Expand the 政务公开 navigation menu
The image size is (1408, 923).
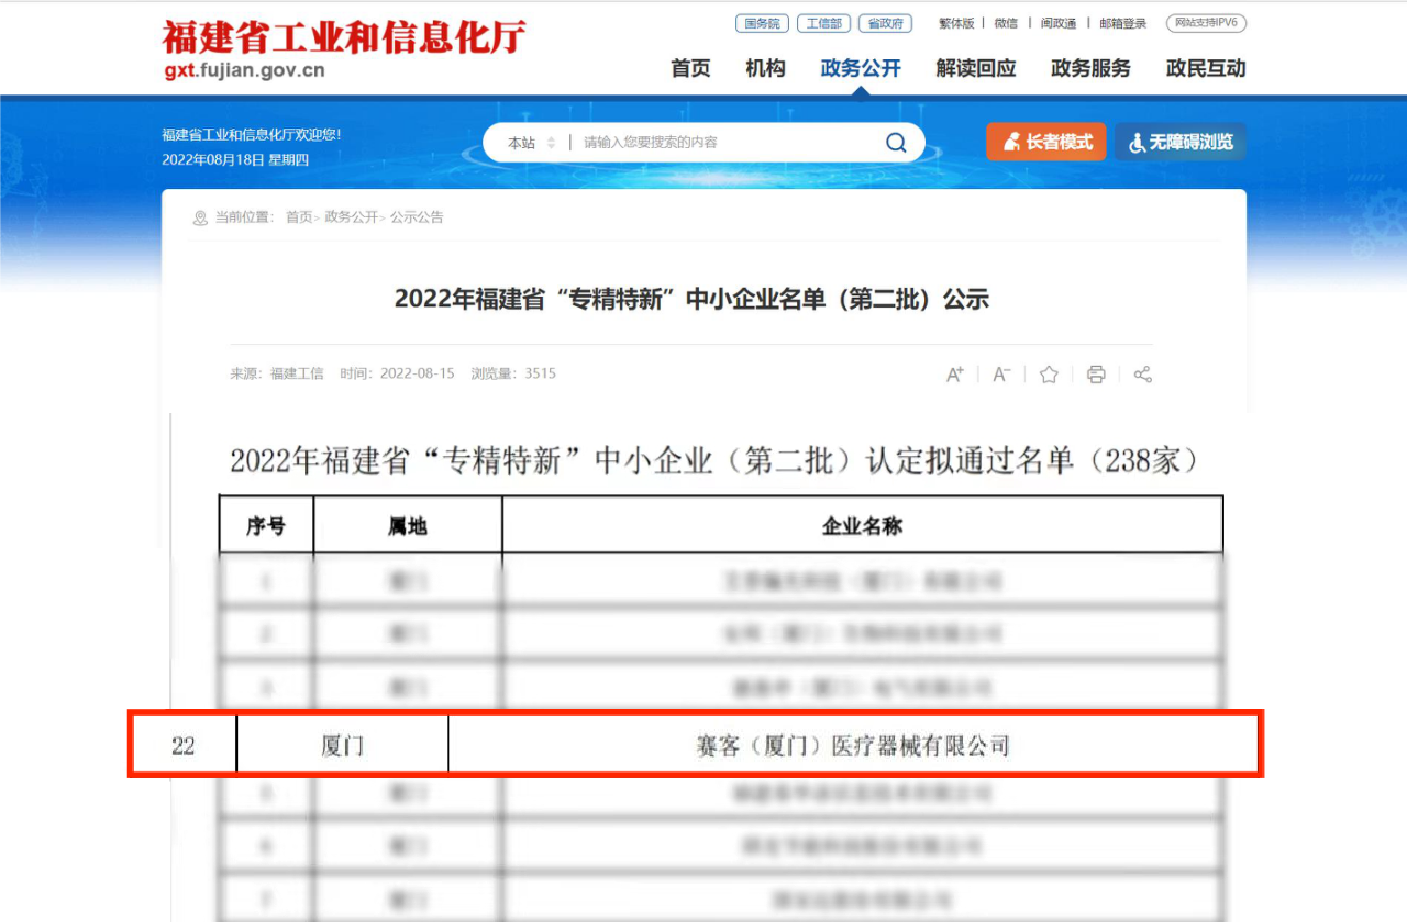[860, 68]
